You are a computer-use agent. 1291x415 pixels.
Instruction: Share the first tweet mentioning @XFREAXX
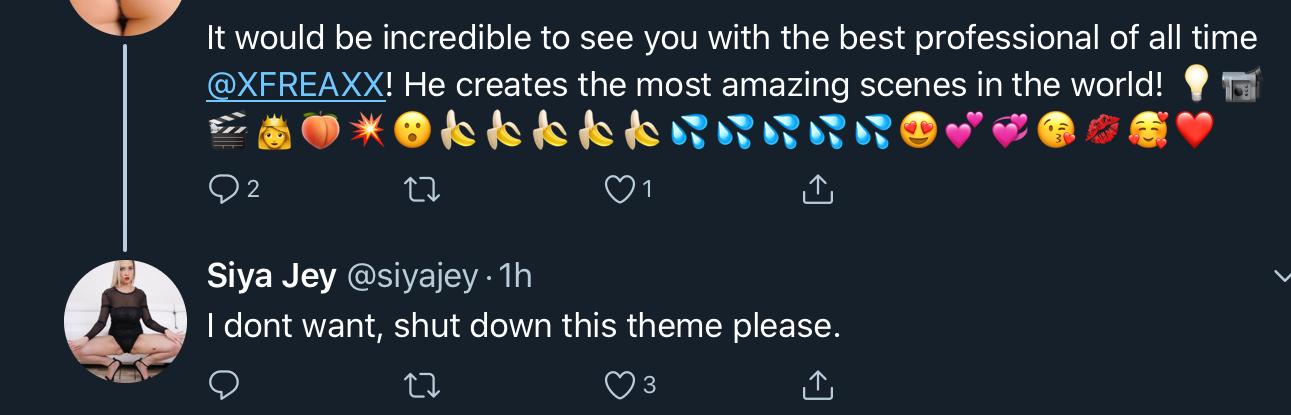818,188
